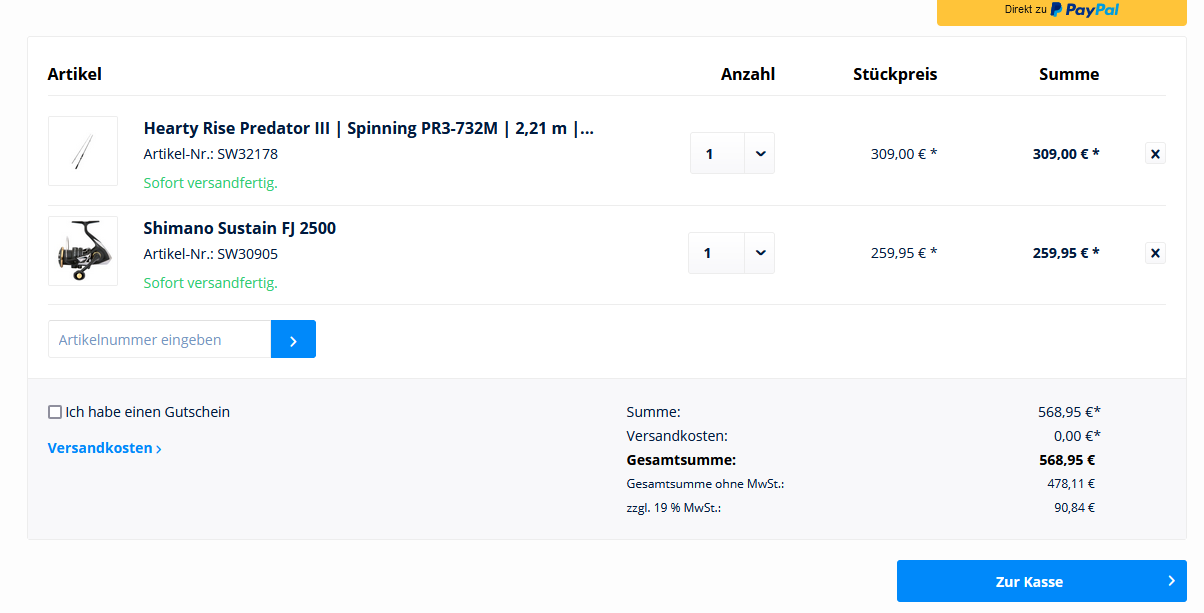
Task: Remove Shimano Sustain FJ 2500 from cart
Action: point(1155,253)
